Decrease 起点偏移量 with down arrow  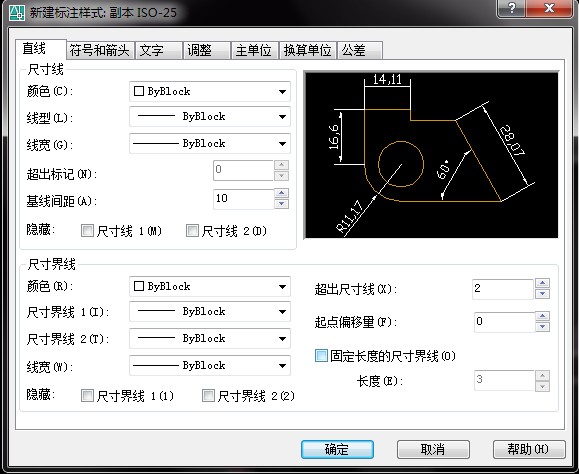(542, 327)
